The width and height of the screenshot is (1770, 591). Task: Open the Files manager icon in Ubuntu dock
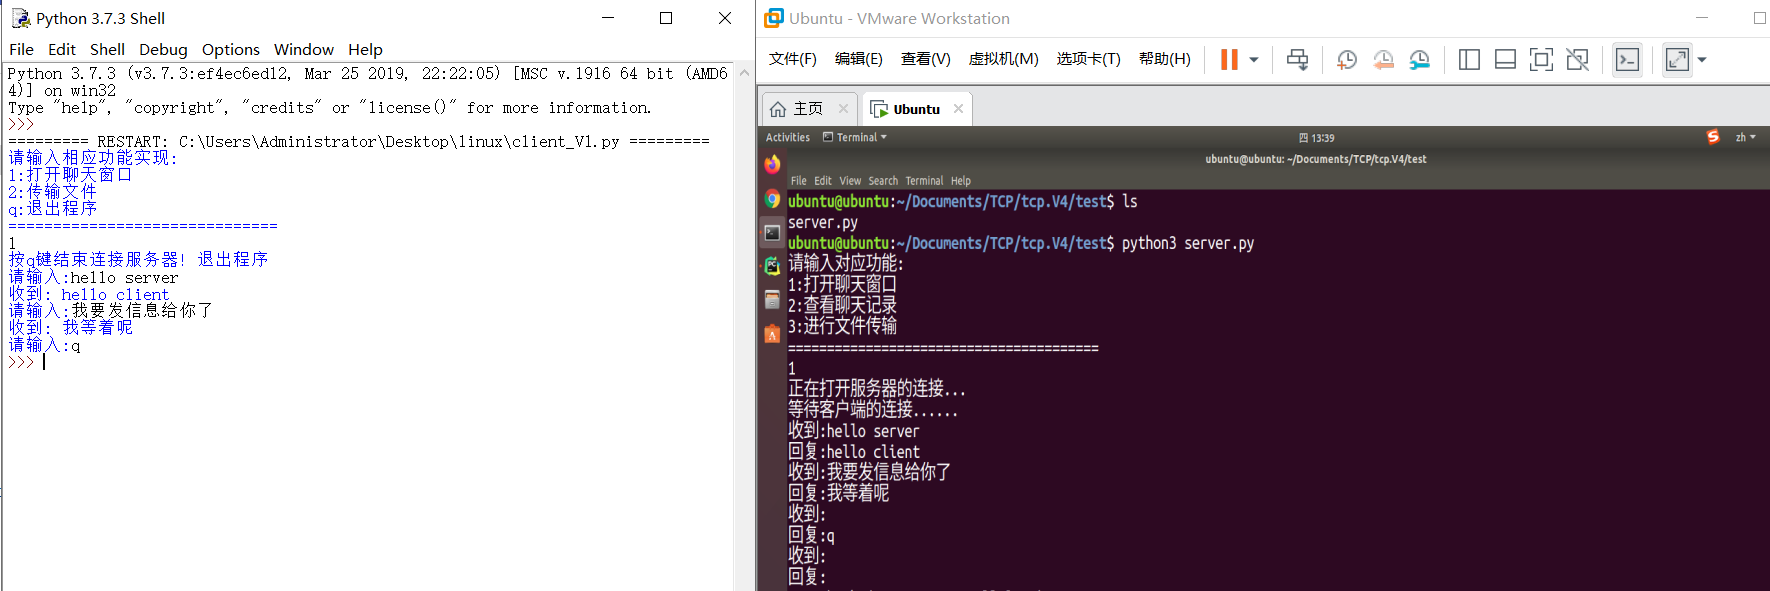772,299
